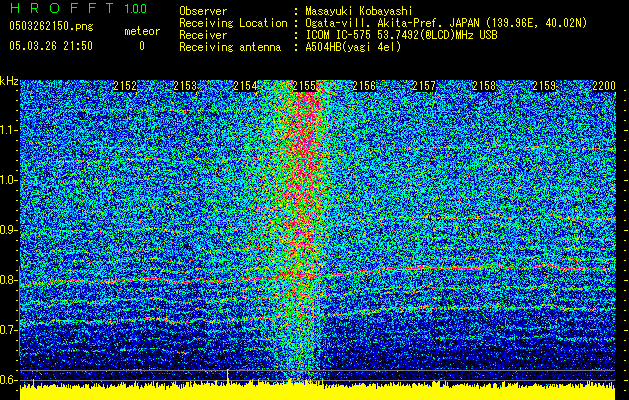The height and width of the screenshot is (400, 629).
Task: Click frequency axis label 0.8
Action: (x=8, y=280)
